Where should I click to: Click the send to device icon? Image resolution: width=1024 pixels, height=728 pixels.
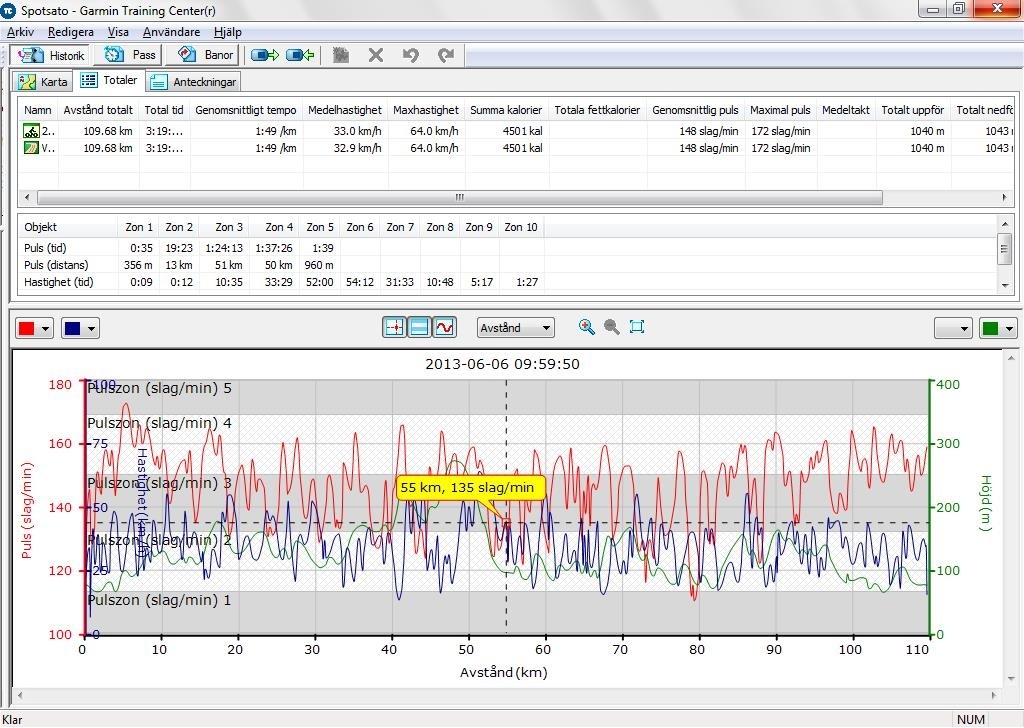click(265, 55)
